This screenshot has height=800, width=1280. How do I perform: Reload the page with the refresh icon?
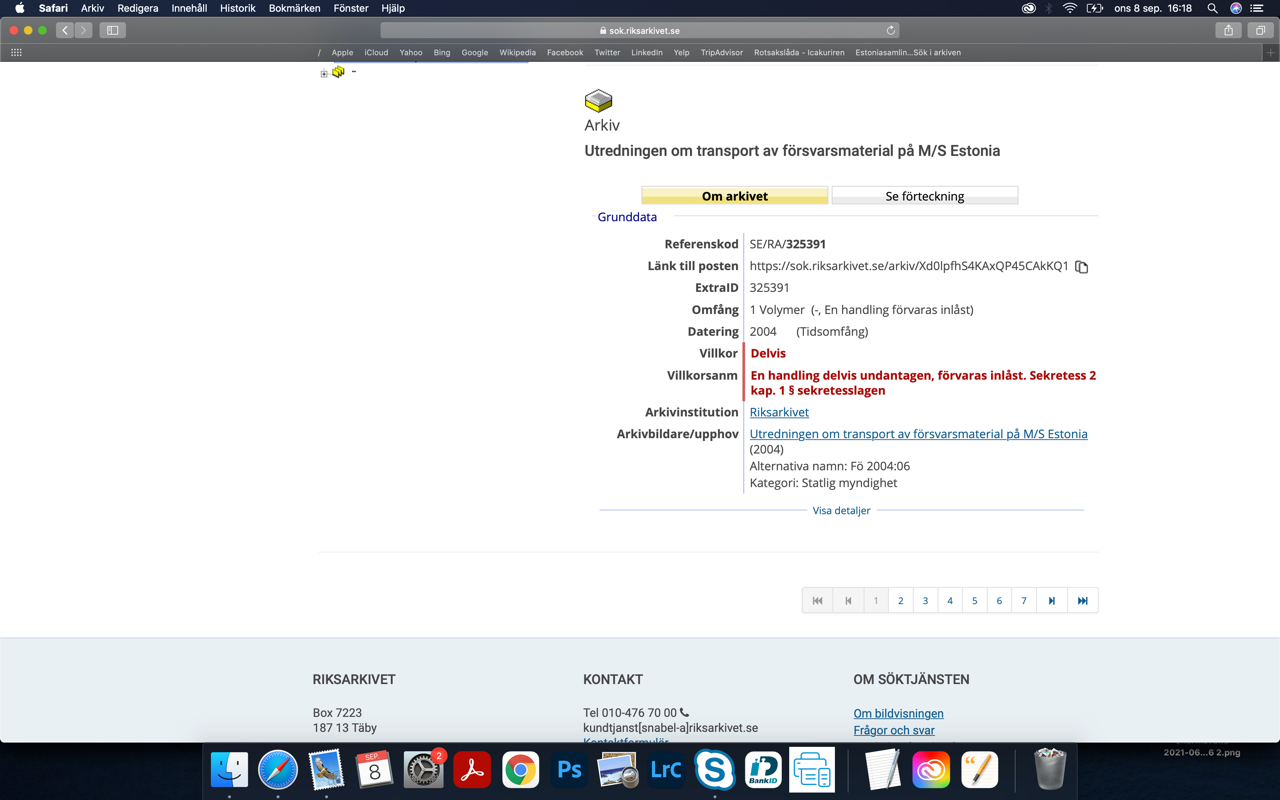[890, 30]
